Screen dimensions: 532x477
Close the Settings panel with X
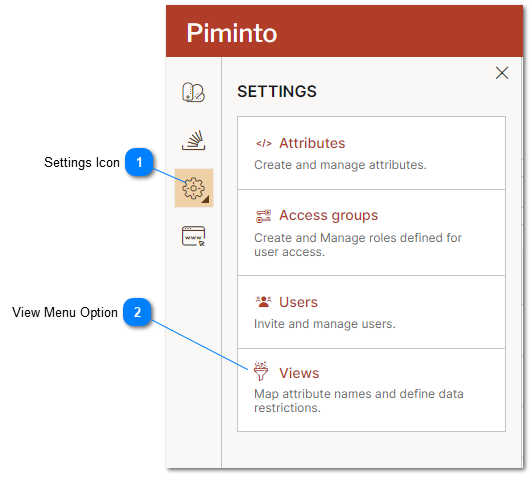[501, 73]
